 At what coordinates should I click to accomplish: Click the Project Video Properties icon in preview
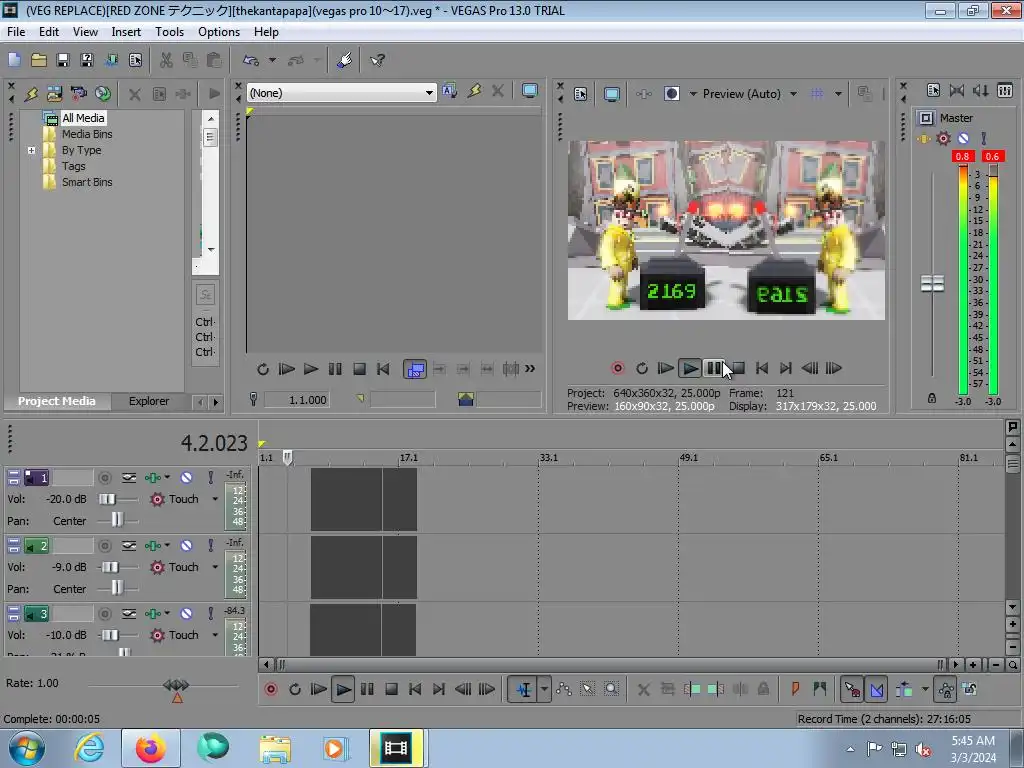[581, 94]
